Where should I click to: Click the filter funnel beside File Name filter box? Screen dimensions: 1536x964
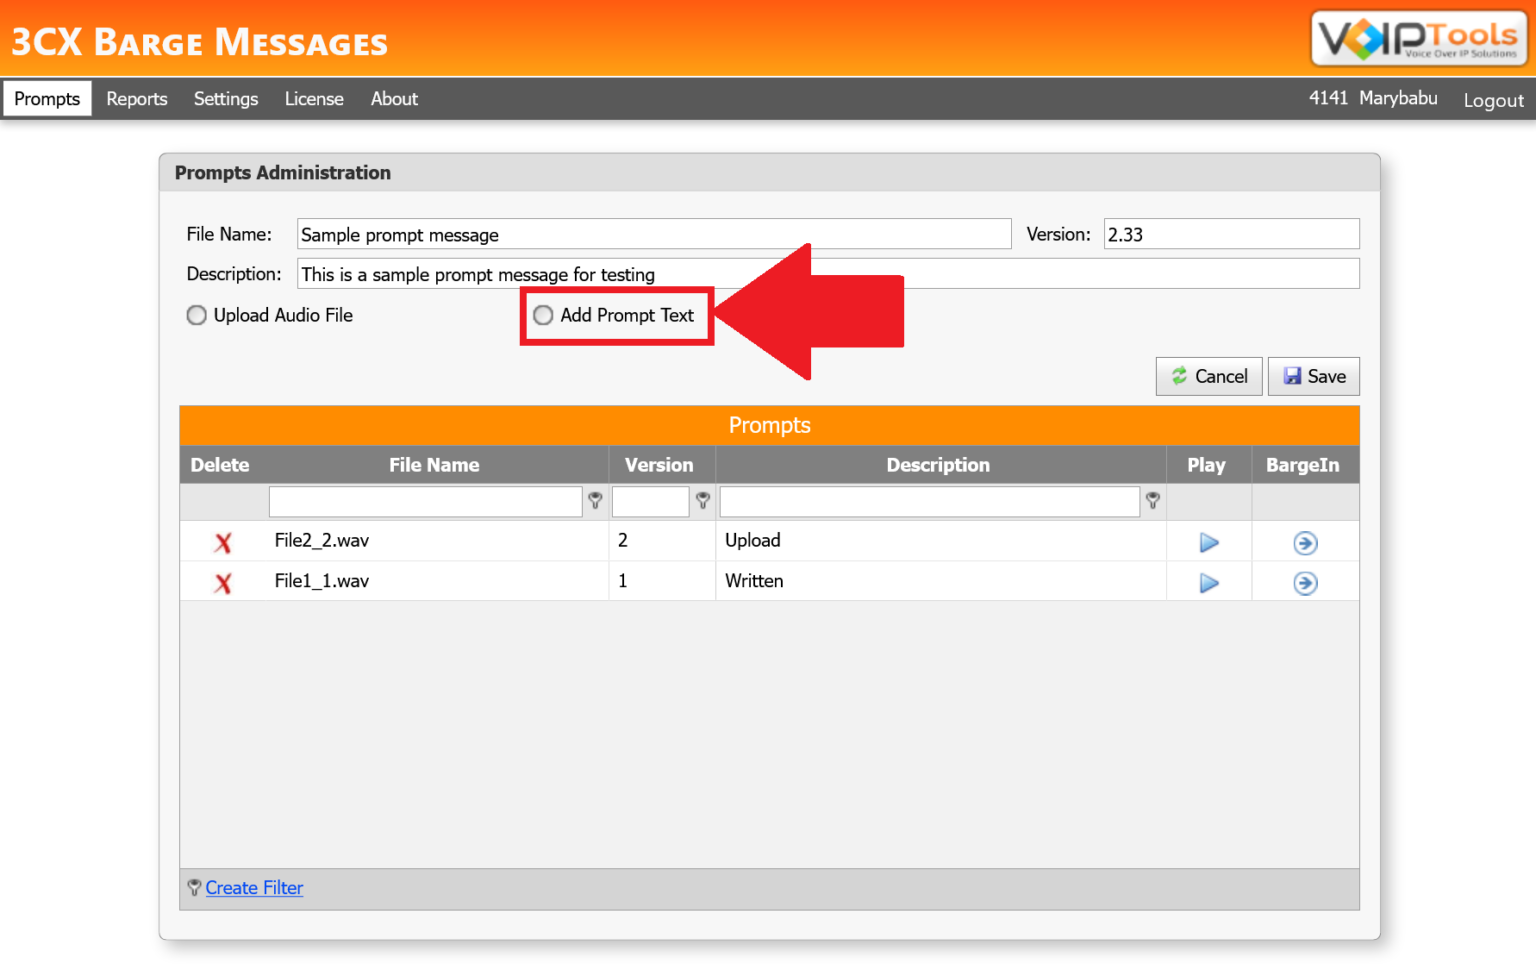[595, 501]
